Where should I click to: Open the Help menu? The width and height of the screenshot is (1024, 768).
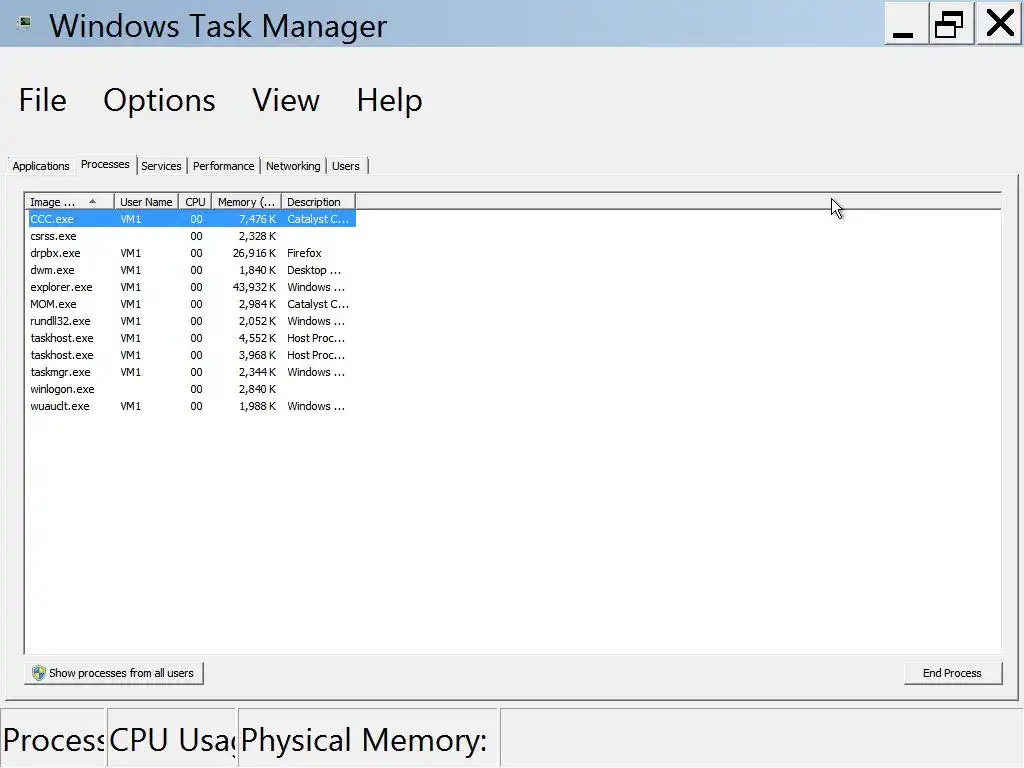pyautogui.click(x=389, y=100)
